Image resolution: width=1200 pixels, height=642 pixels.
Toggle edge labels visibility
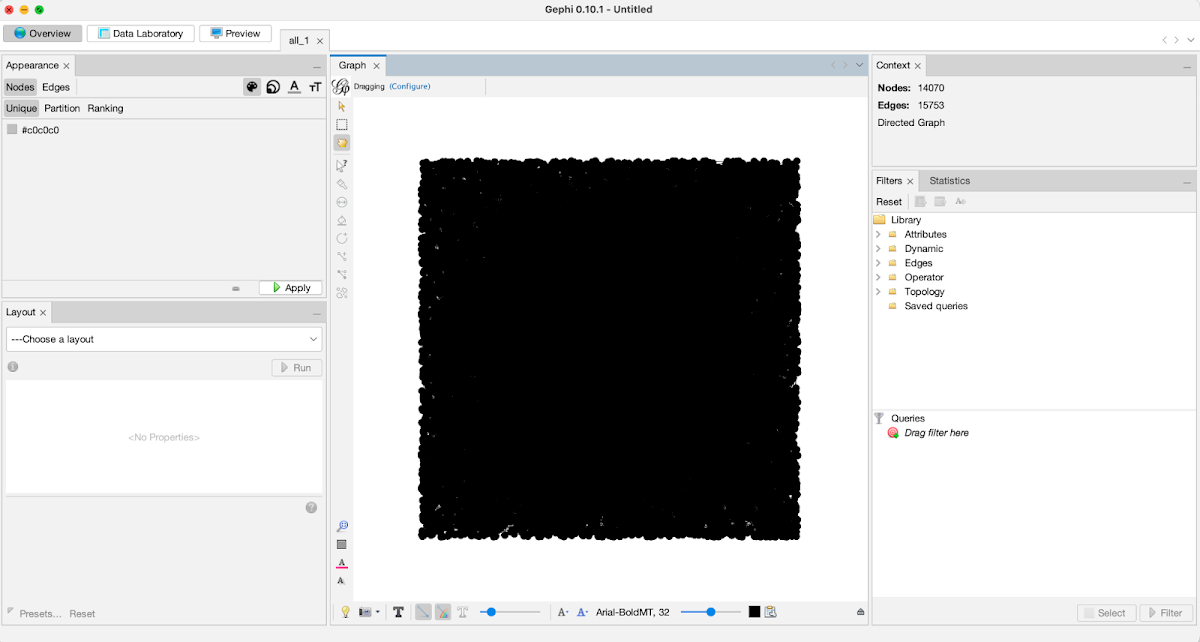pyautogui.click(x=462, y=611)
